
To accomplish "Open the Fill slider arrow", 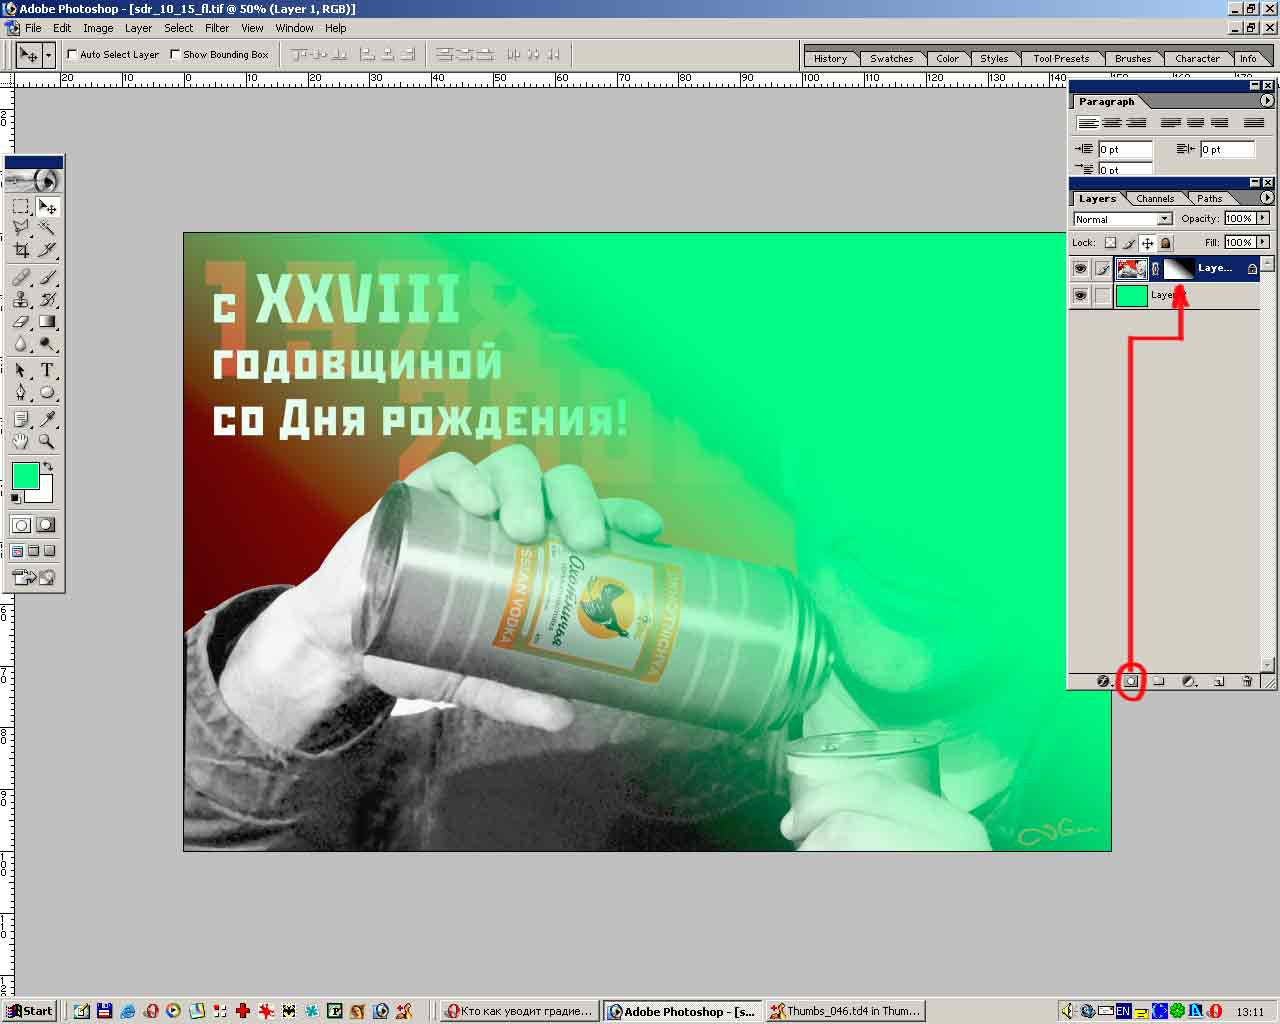I will point(1263,242).
